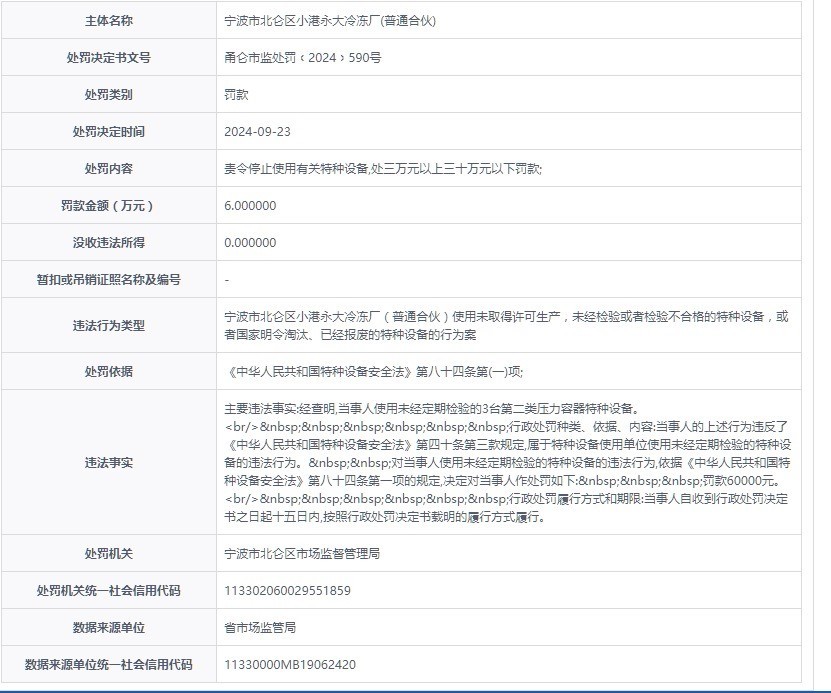Screen dimensions: 831x693
Task: Select the authority name 宁波市北仑区市场监督管理局
Action: click(x=302, y=553)
